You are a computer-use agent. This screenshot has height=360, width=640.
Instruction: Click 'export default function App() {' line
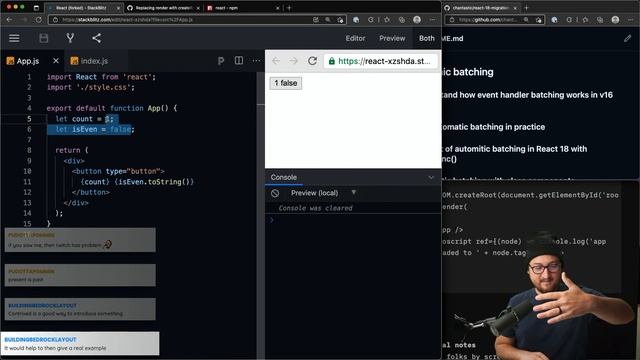[111, 108]
